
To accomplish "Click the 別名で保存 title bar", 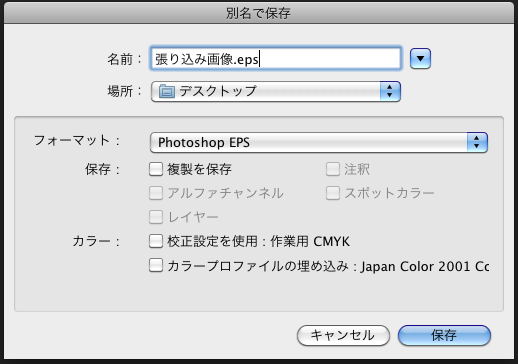I will [x=259, y=13].
